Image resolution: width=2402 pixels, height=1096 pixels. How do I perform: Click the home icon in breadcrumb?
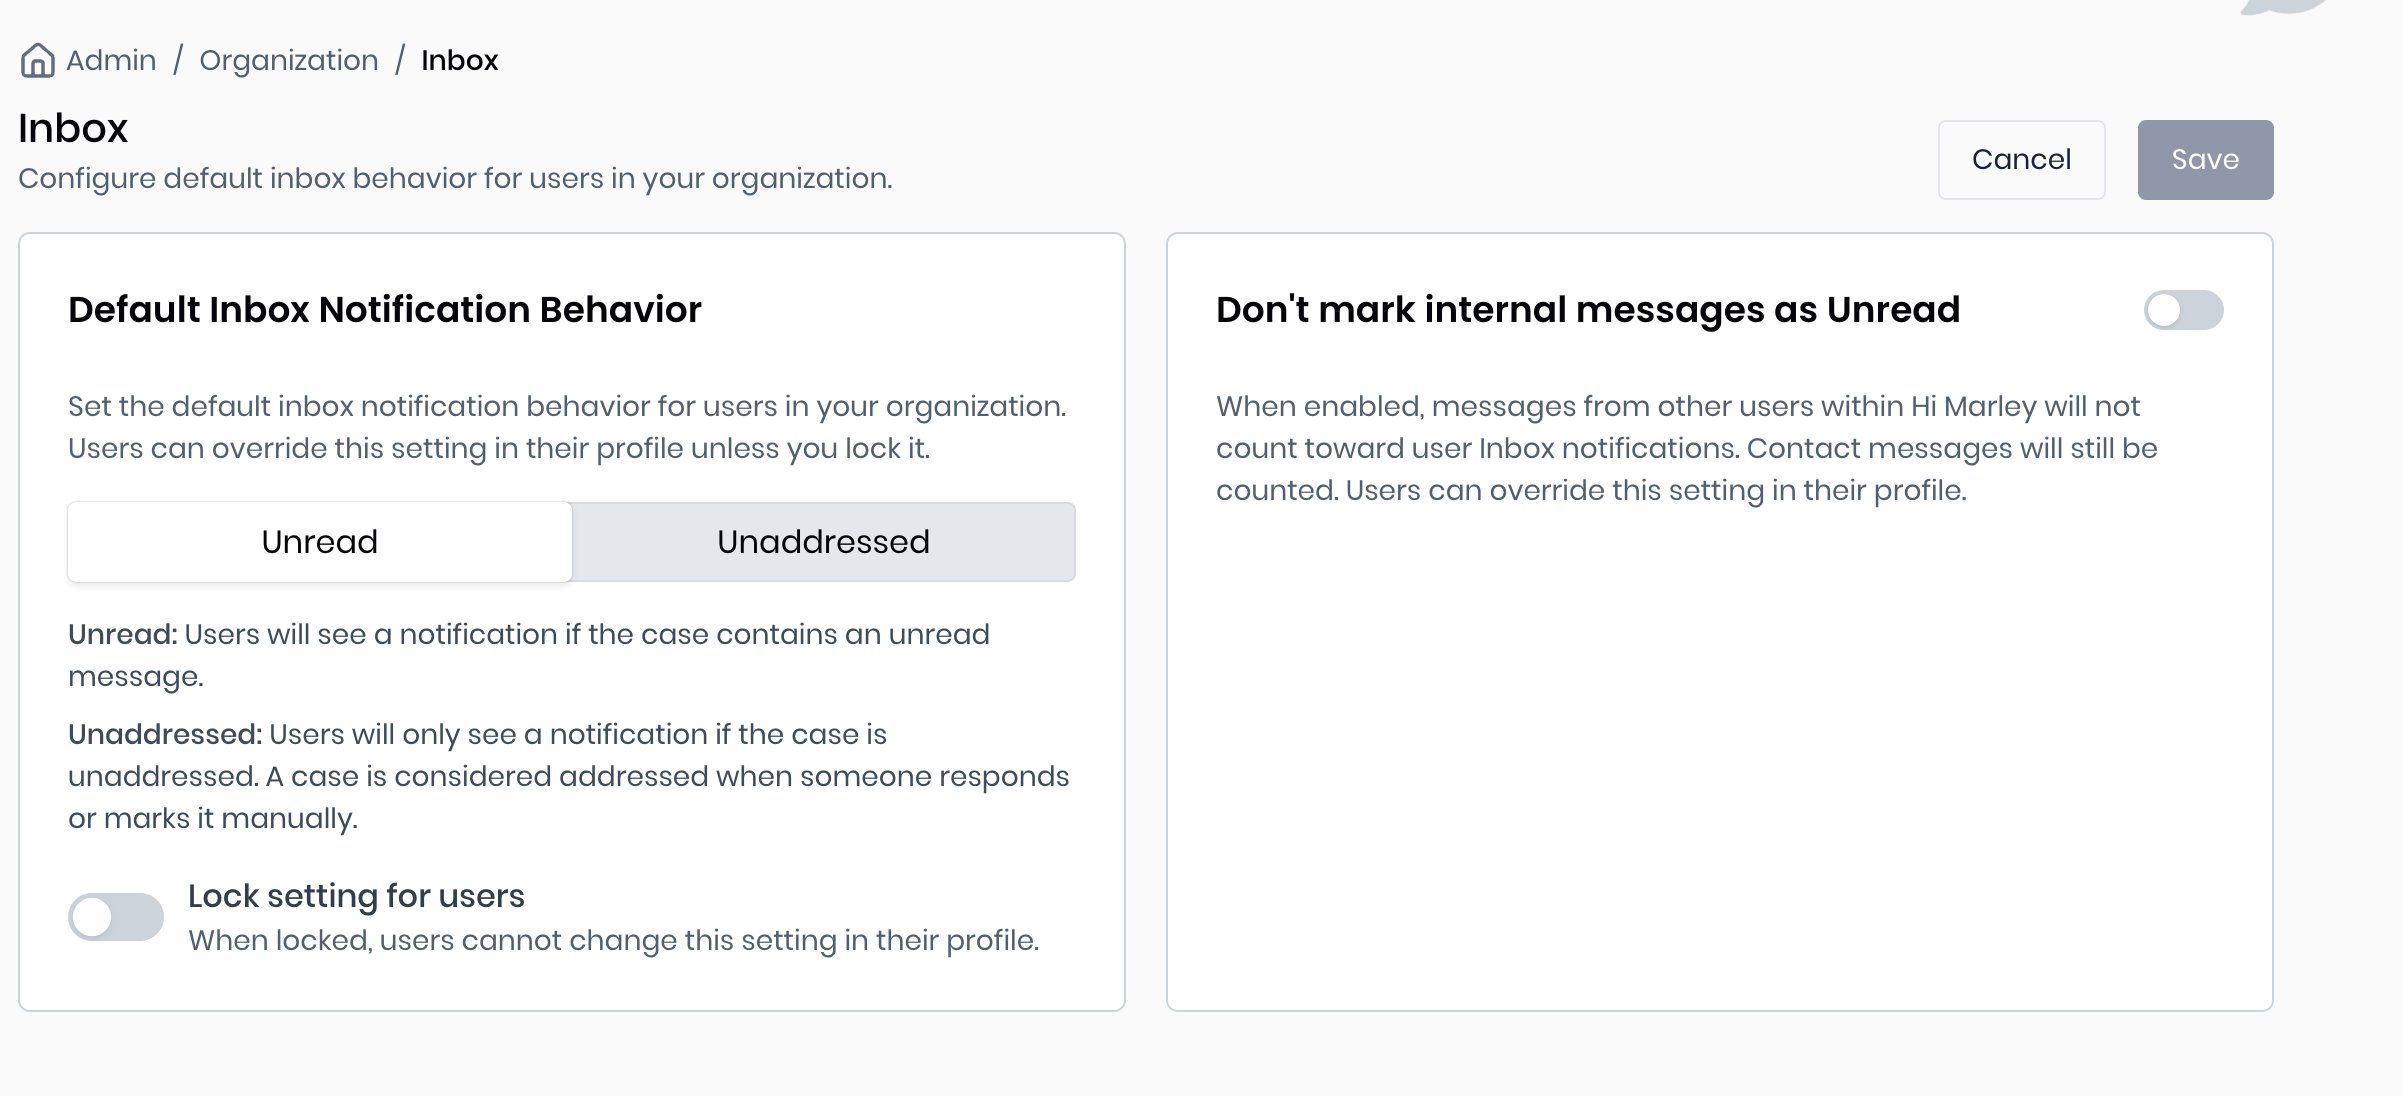click(x=38, y=60)
